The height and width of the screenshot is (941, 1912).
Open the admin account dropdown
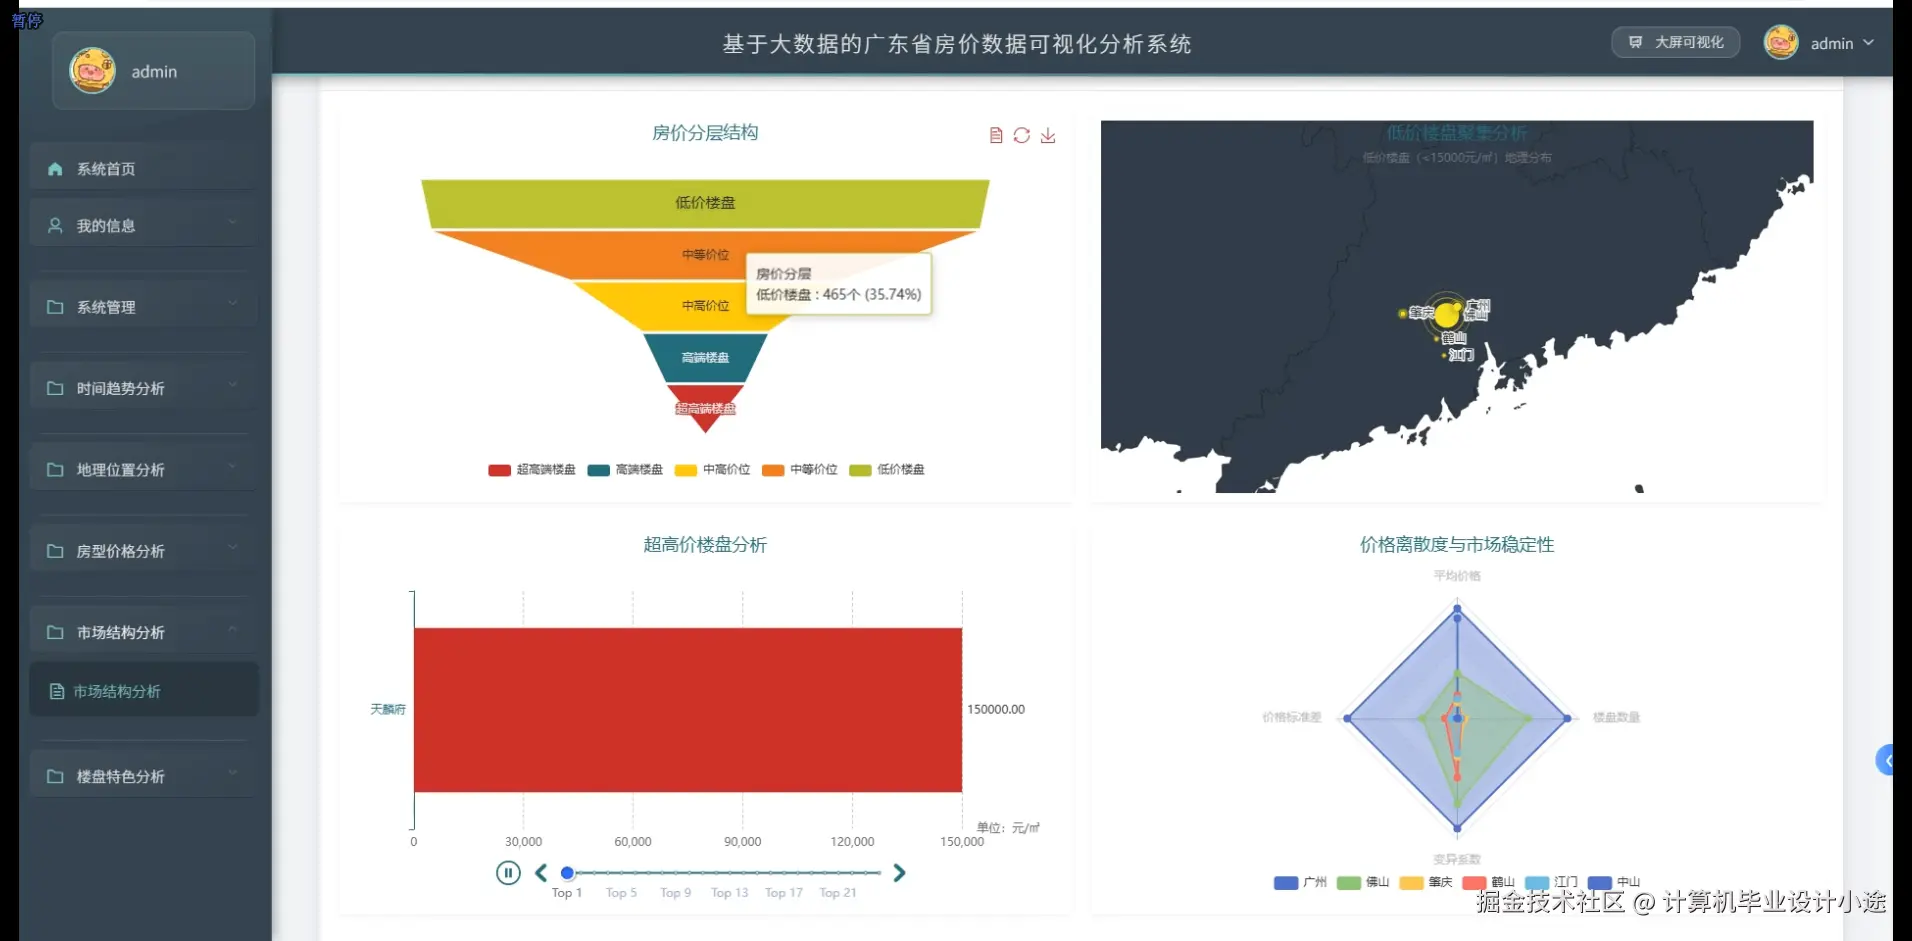click(x=1869, y=44)
